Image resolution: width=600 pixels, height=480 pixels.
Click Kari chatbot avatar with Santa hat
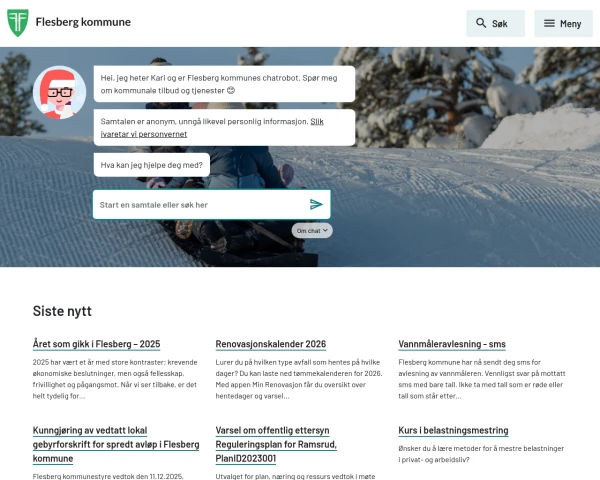pyautogui.click(x=59, y=92)
